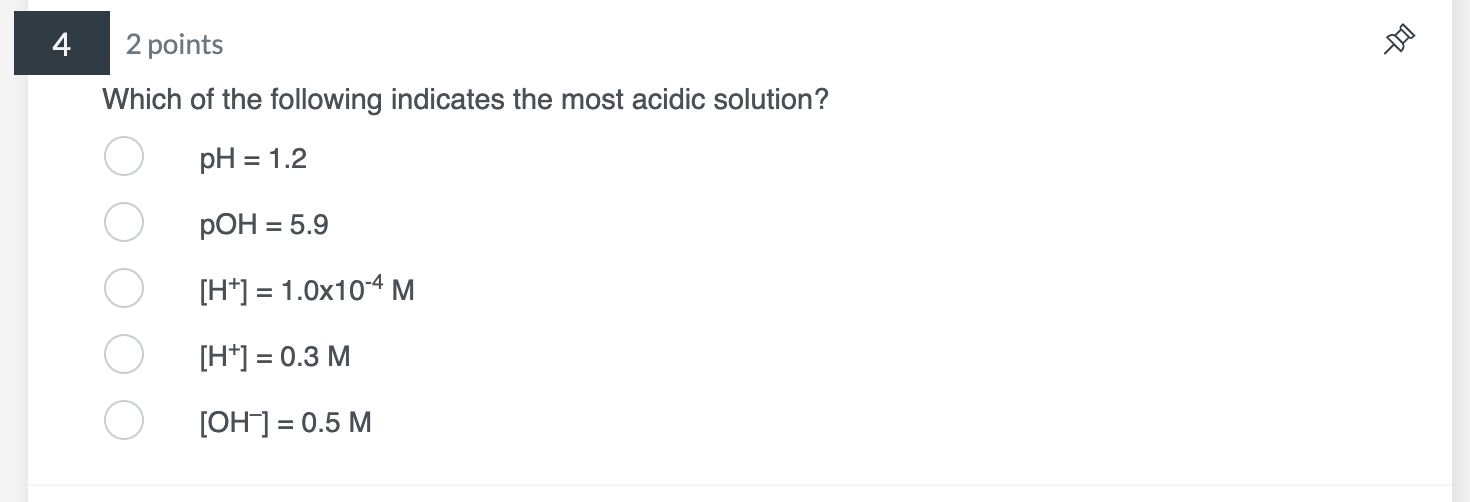Select the radio button for pH = 1.2
Viewport: 1470px width, 502px height.
[124, 157]
